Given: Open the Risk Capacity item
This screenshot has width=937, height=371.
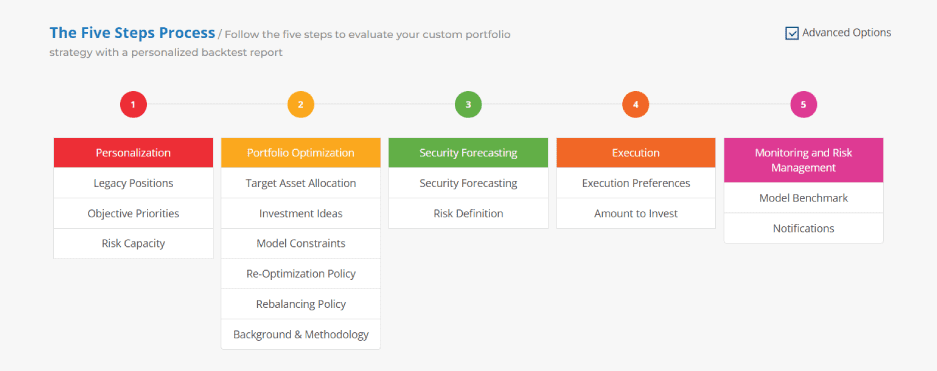Looking at the screenshot, I should 133,244.
